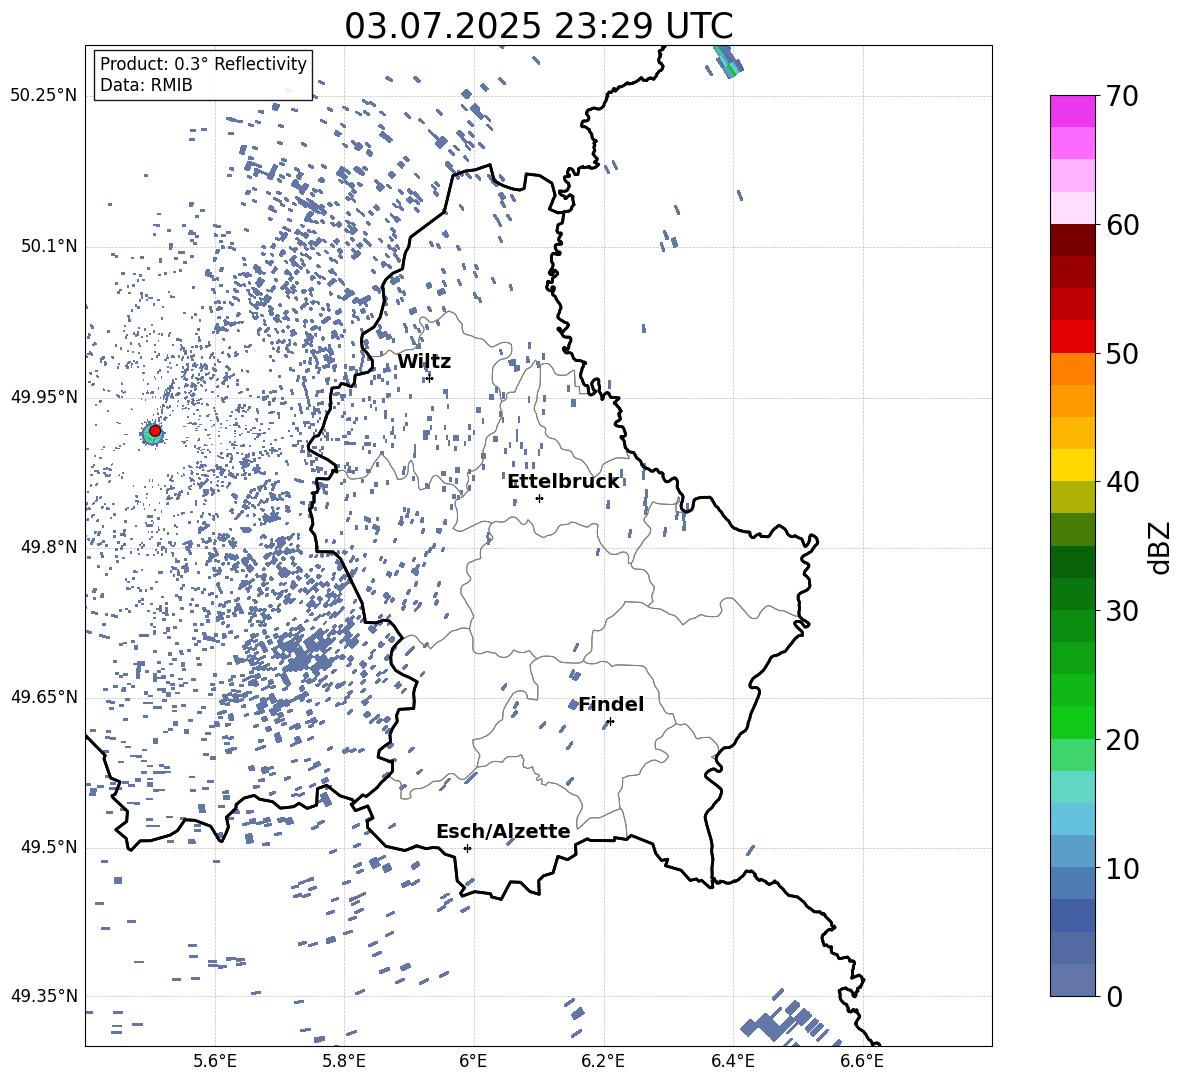1184x1081 pixels.
Task: Click the magenta 70 dBZ color band
Action: pos(1072,111)
